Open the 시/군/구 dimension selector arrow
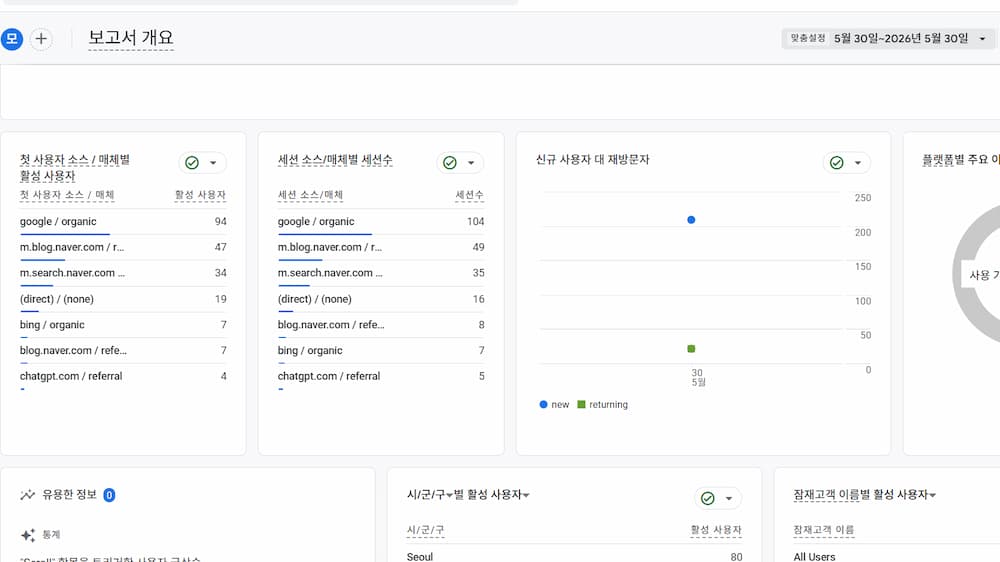The width and height of the screenshot is (1000, 562). point(450,495)
